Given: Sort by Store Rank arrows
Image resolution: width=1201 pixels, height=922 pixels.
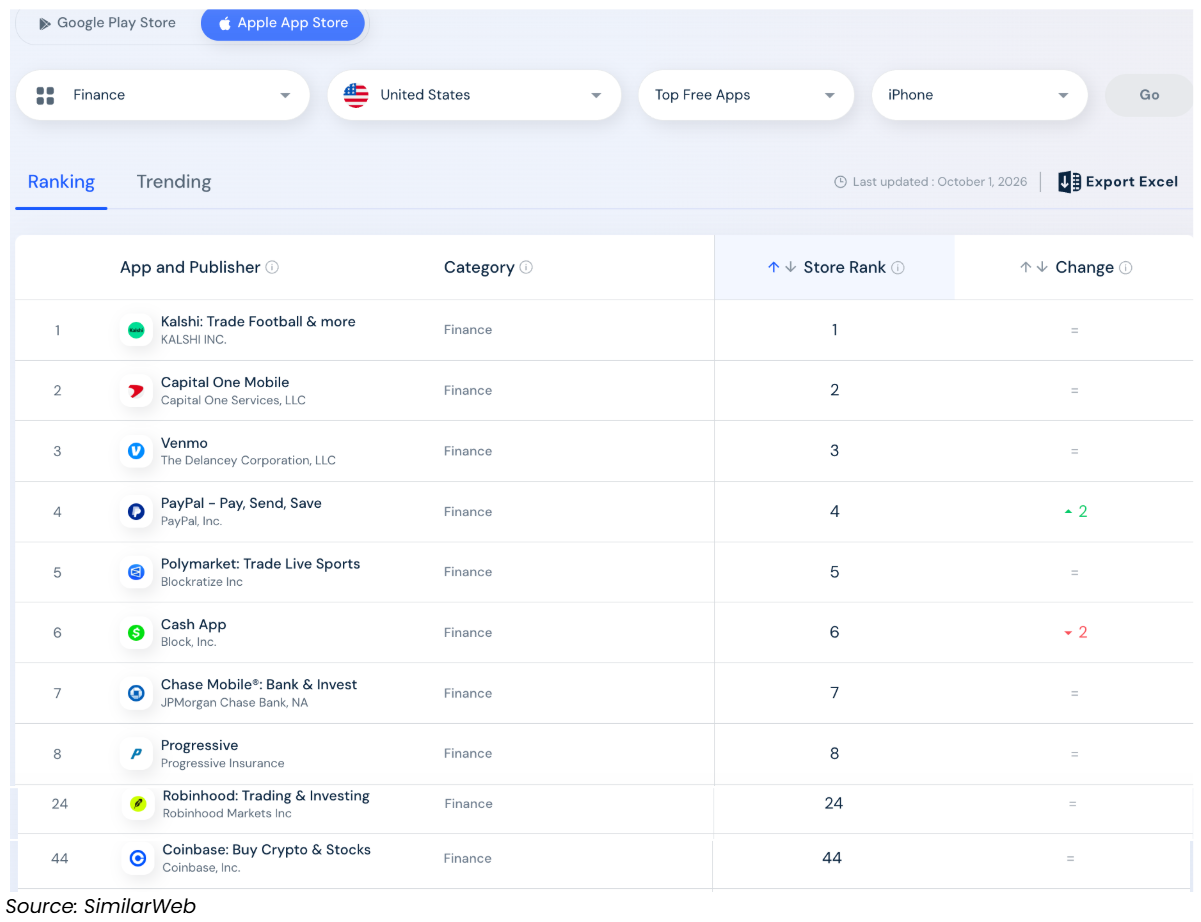Looking at the screenshot, I should click(x=782, y=267).
